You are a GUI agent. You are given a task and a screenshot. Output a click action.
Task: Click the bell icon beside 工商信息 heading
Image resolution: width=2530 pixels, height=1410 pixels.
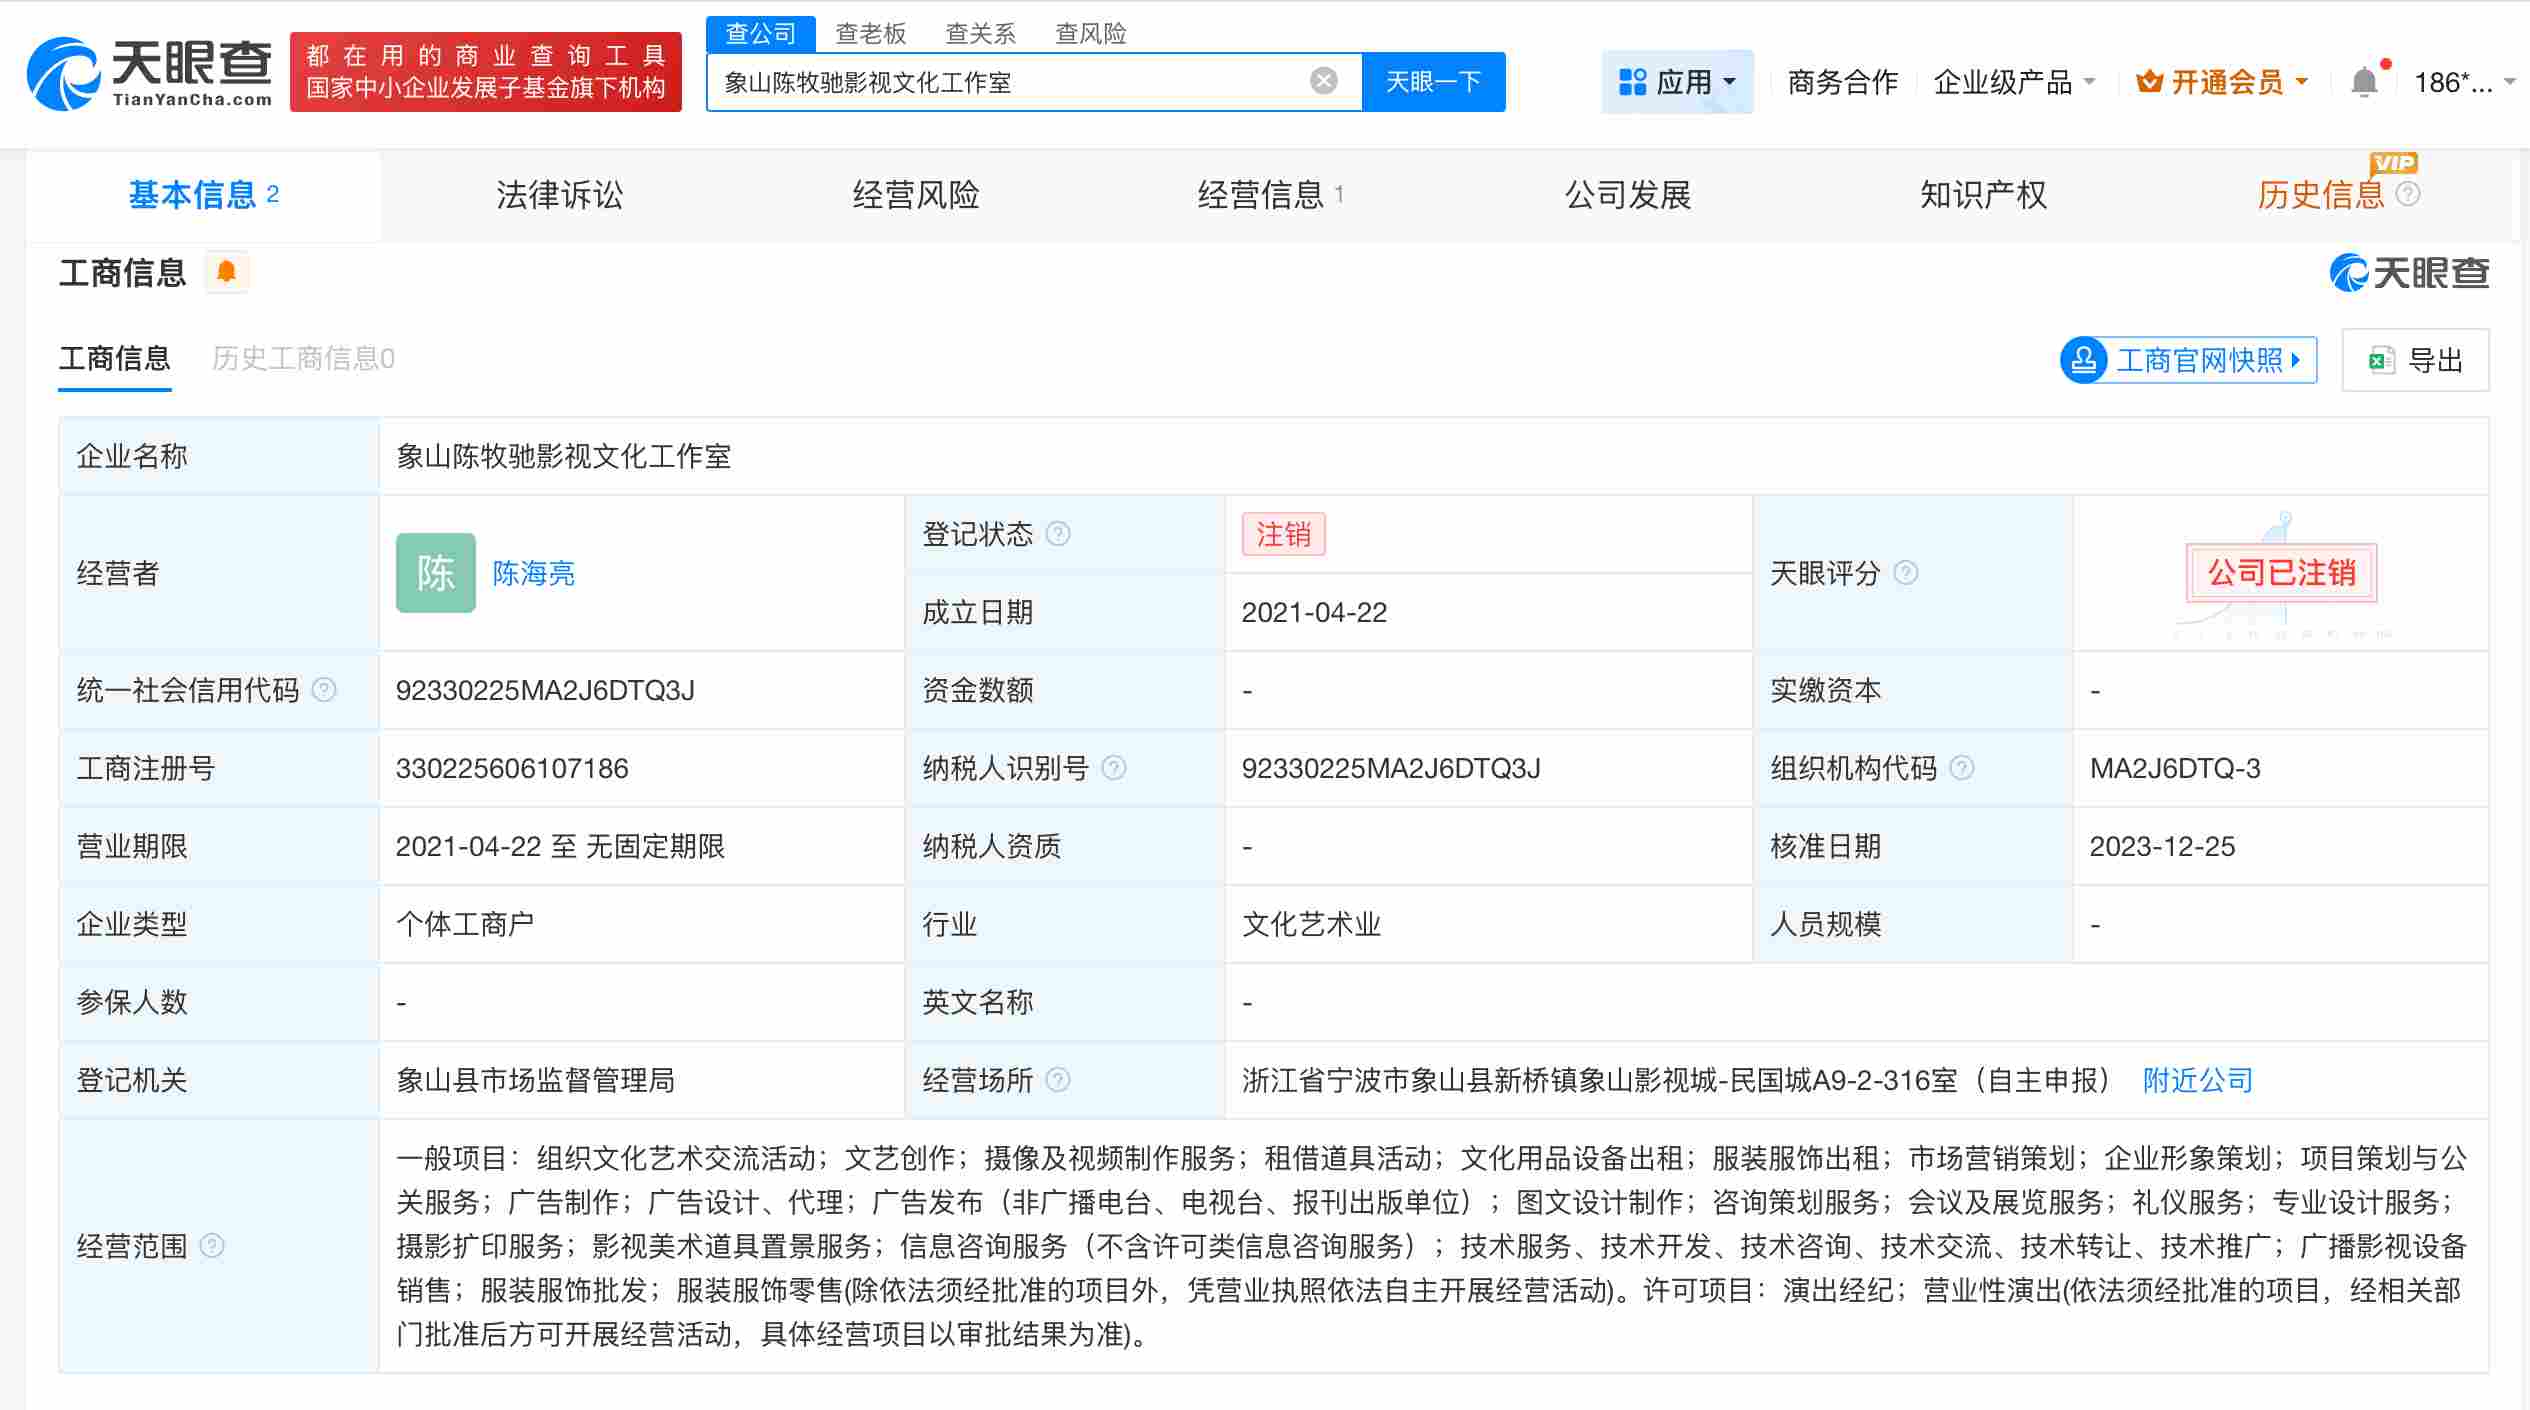coord(227,271)
